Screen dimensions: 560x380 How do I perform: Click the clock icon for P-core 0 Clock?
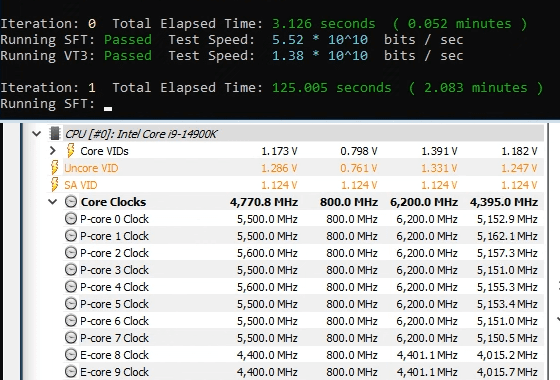point(71,219)
